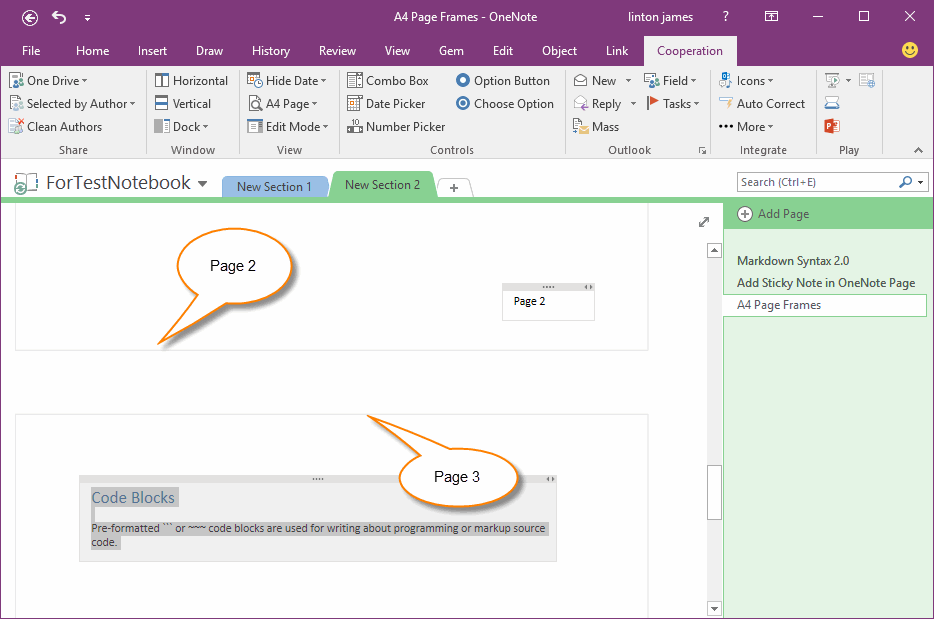
Task: Expand the Reply dropdown arrow
Action: click(x=633, y=104)
